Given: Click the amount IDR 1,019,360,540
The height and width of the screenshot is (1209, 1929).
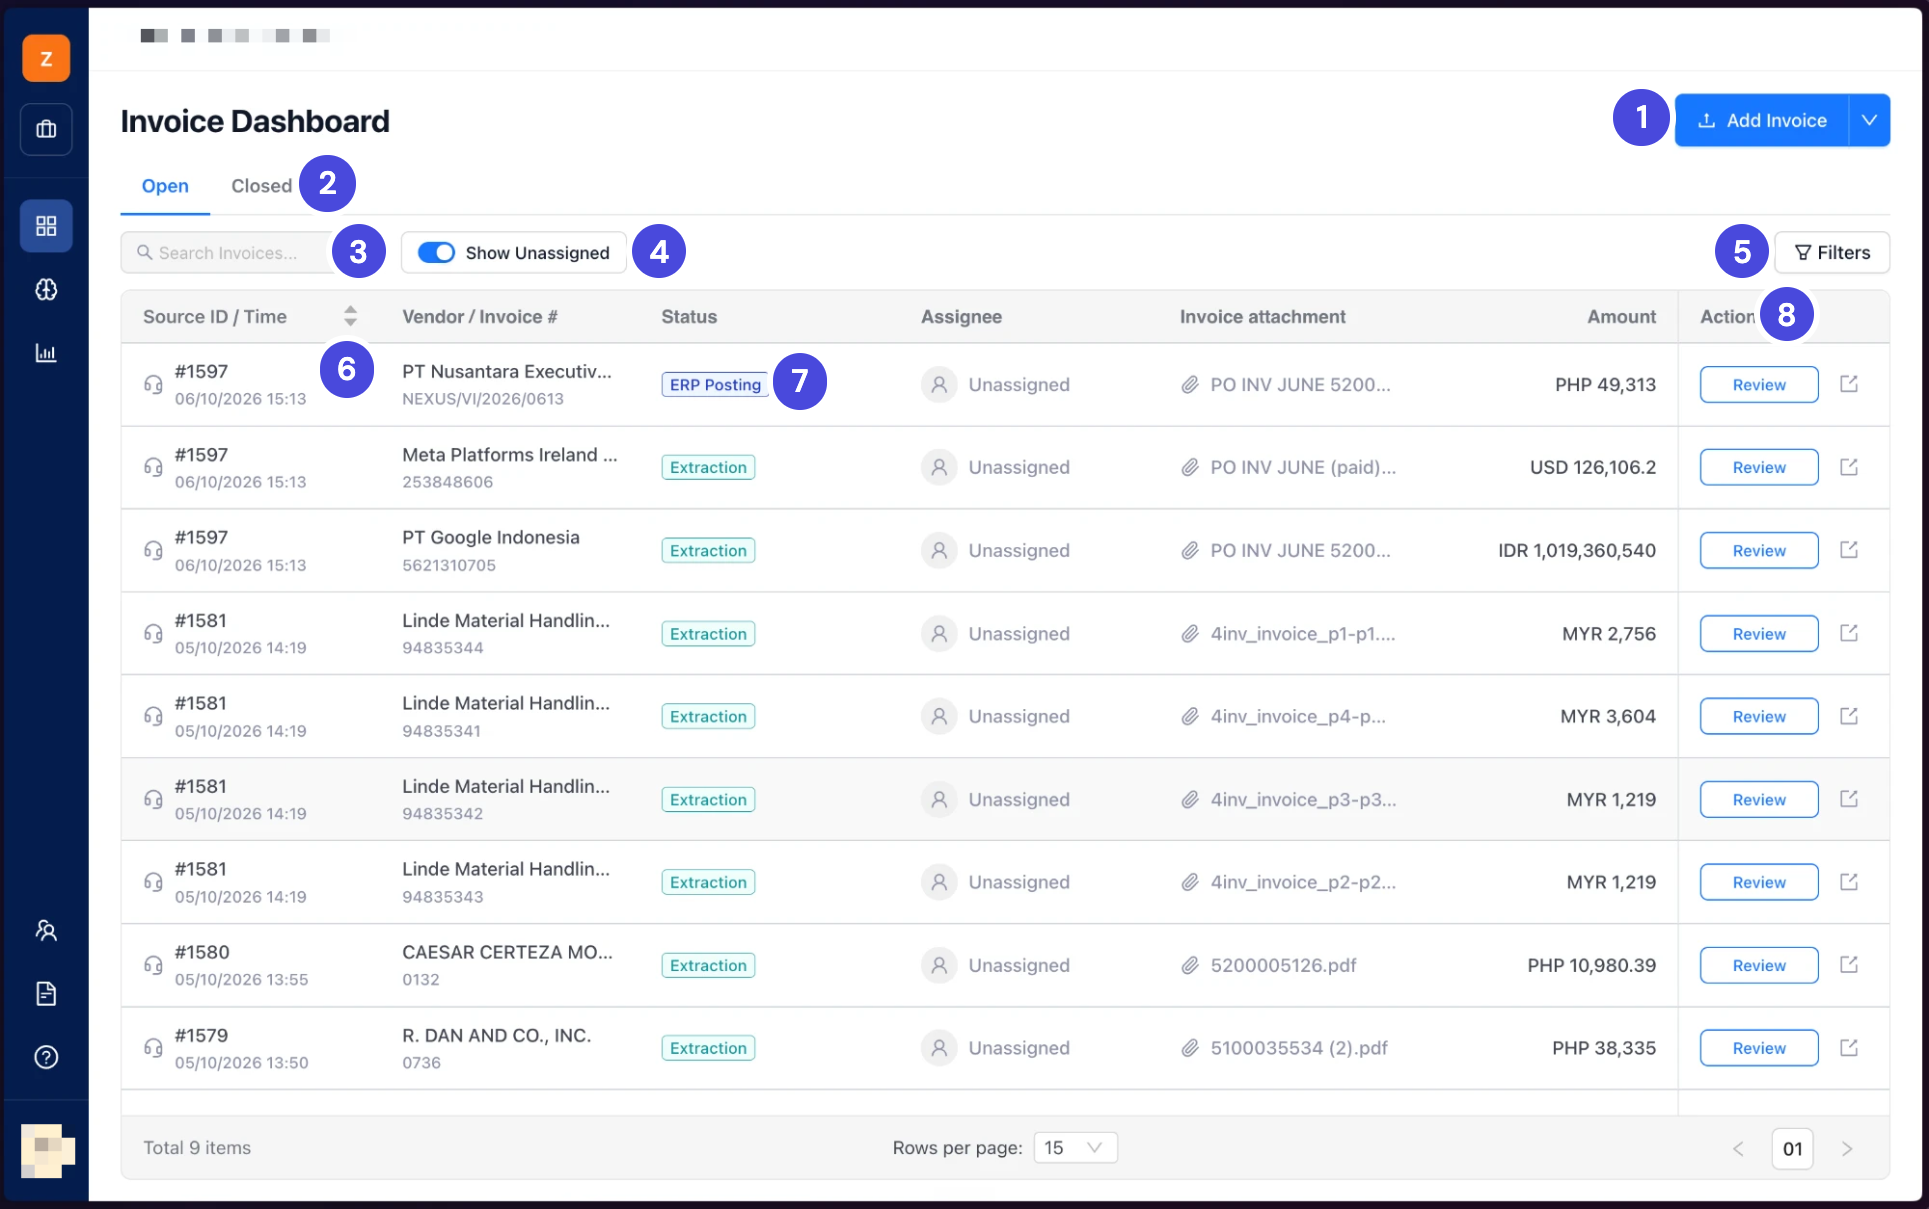Looking at the screenshot, I should tap(1577, 551).
